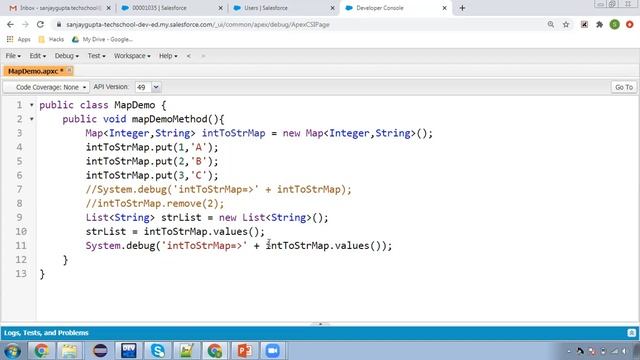Open the green notepad app in taskbar
Screen dimensions: 640x360
pos(186,351)
